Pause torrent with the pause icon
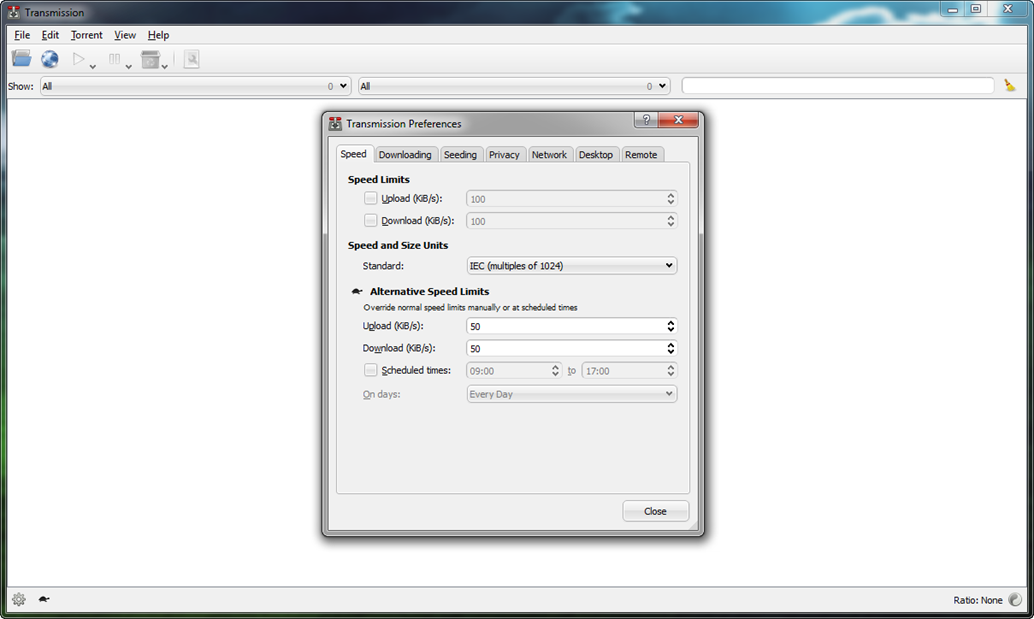This screenshot has width=1034, height=619. coord(115,59)
